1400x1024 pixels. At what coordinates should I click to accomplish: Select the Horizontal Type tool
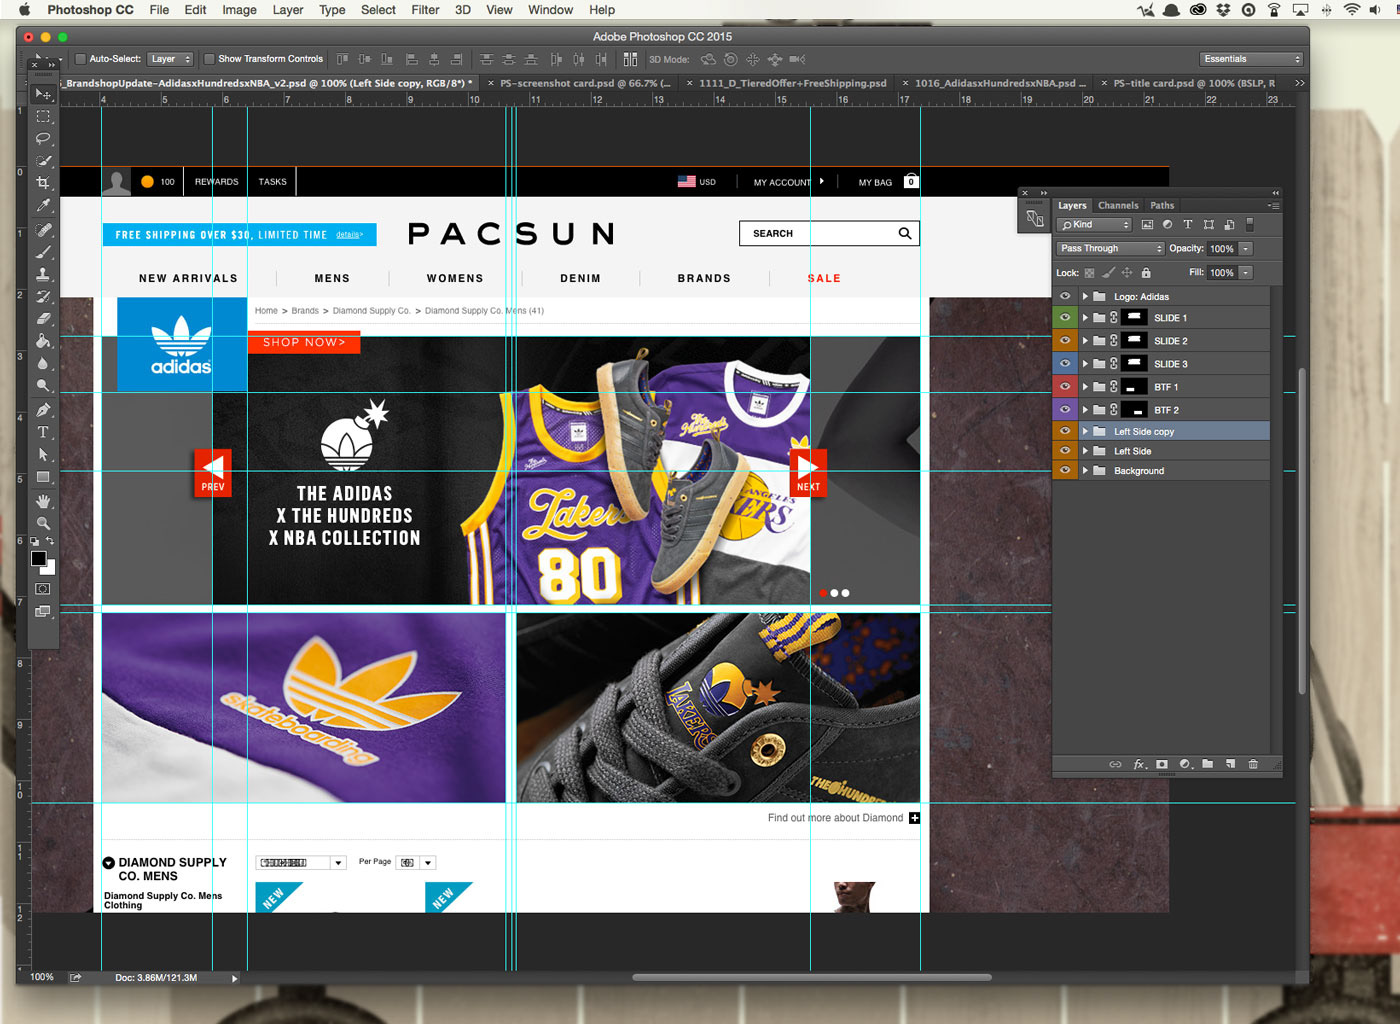[43, 432]
